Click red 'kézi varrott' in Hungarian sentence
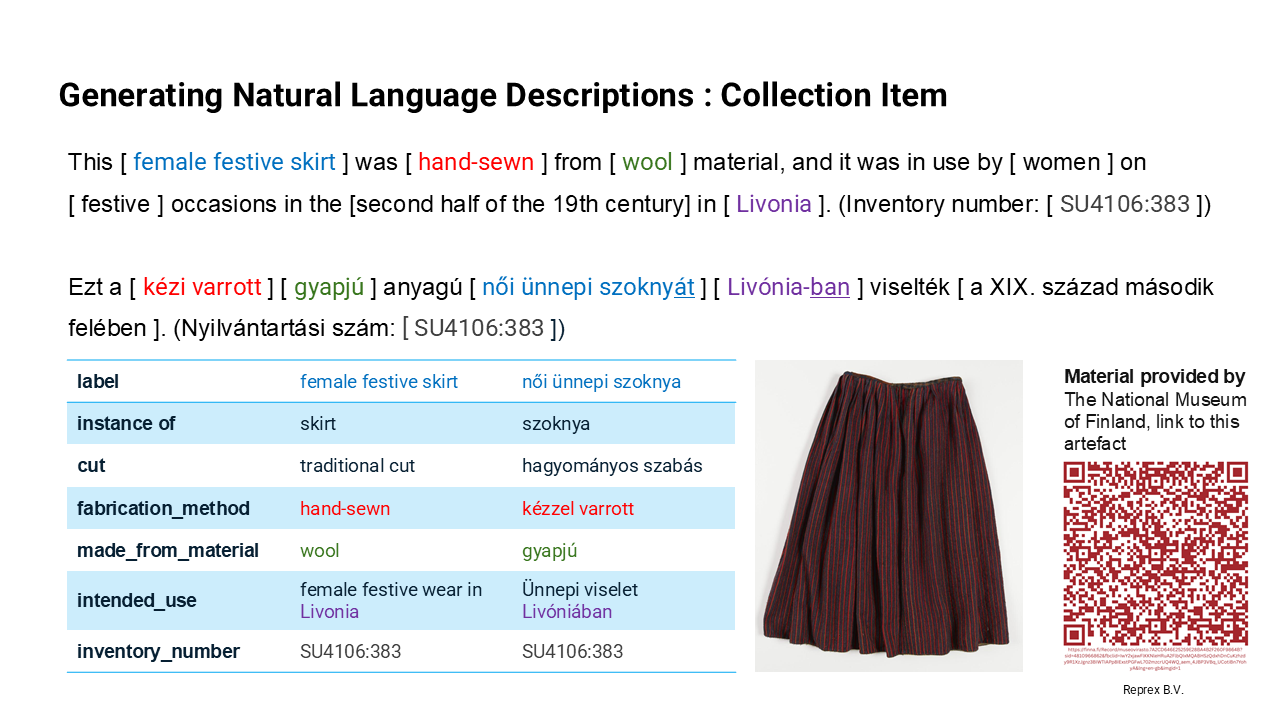This screenshot has width=1280, height=720. 203,288
